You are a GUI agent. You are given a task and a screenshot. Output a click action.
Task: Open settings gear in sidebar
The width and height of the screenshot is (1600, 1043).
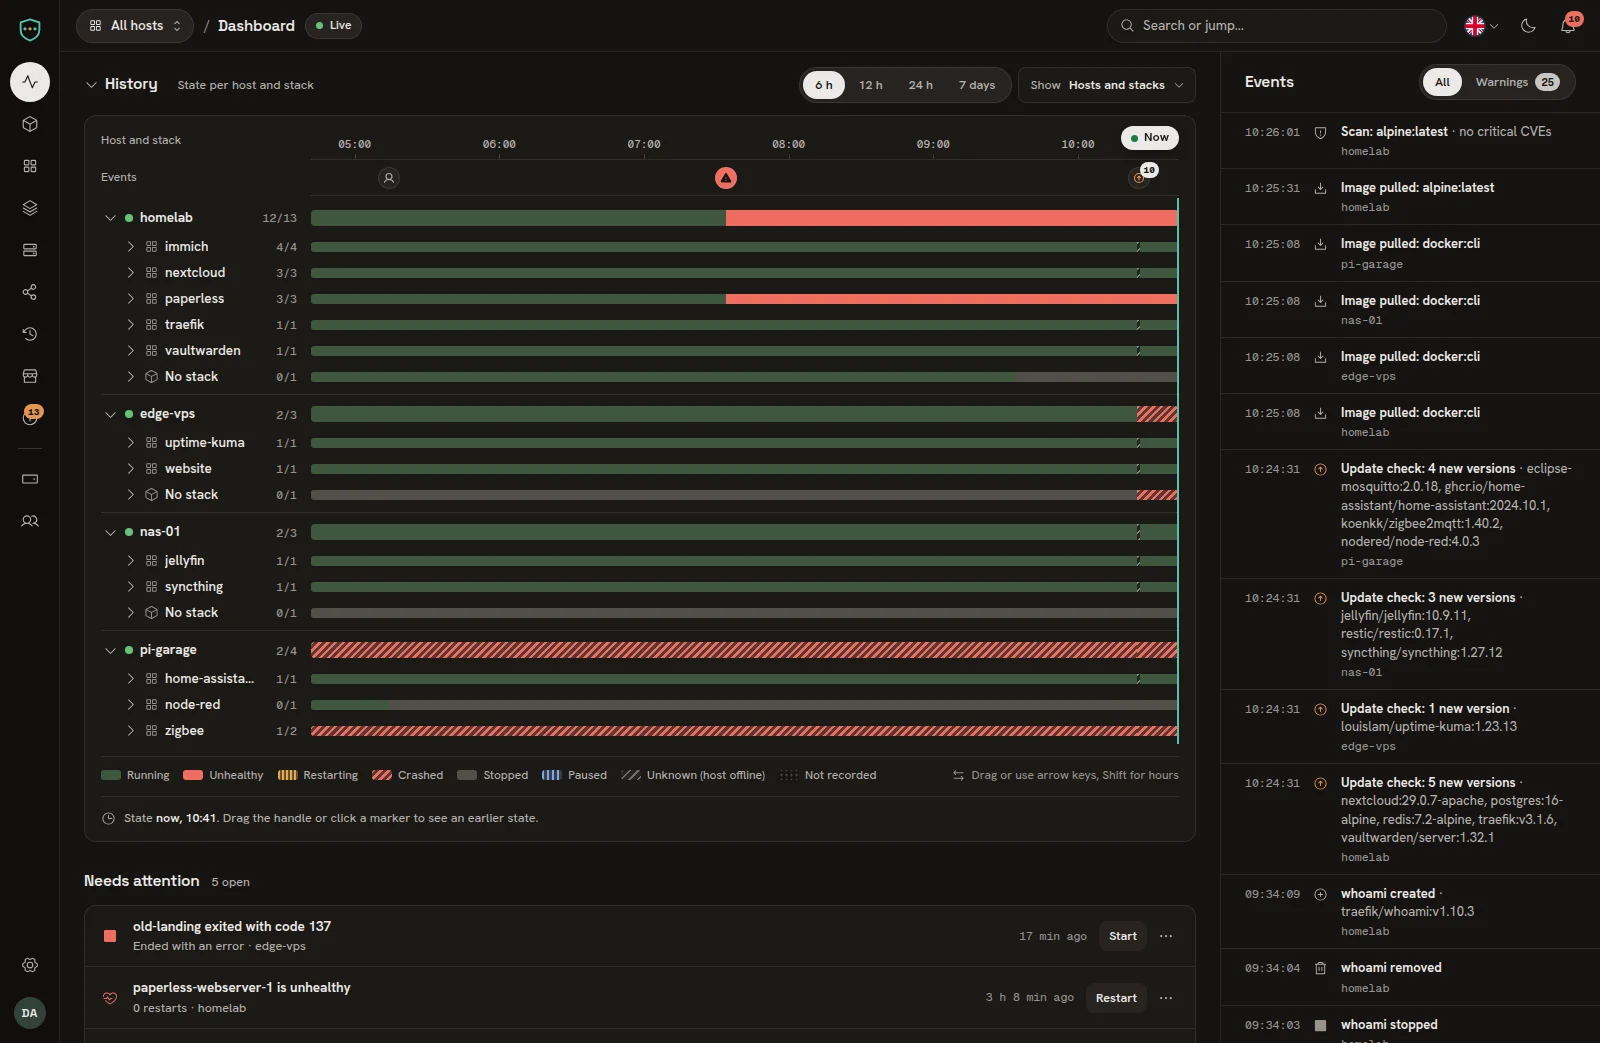click(30, 965)
